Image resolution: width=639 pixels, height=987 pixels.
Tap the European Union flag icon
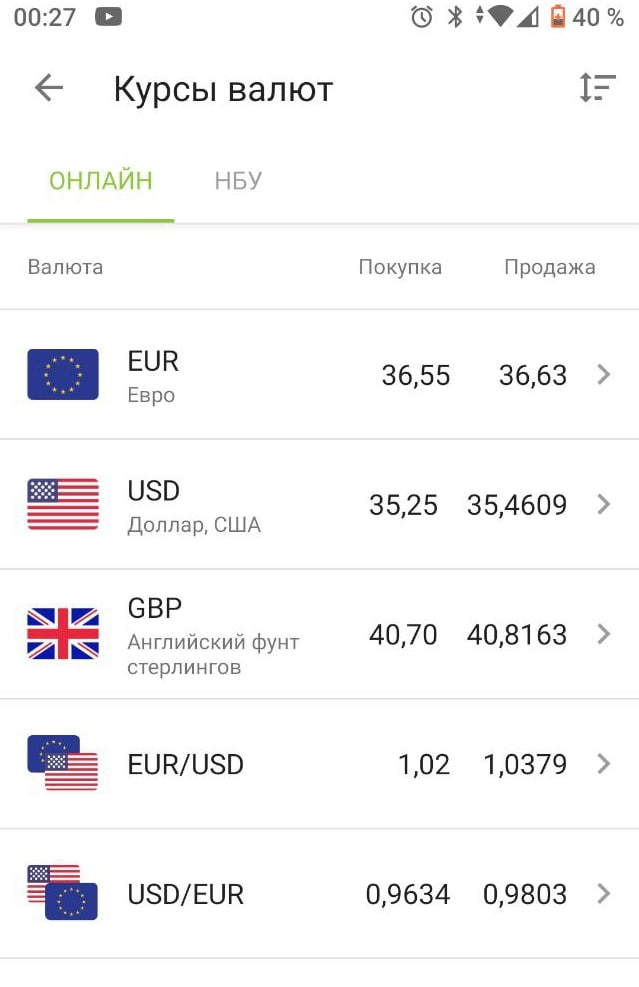tap(63, 375)
